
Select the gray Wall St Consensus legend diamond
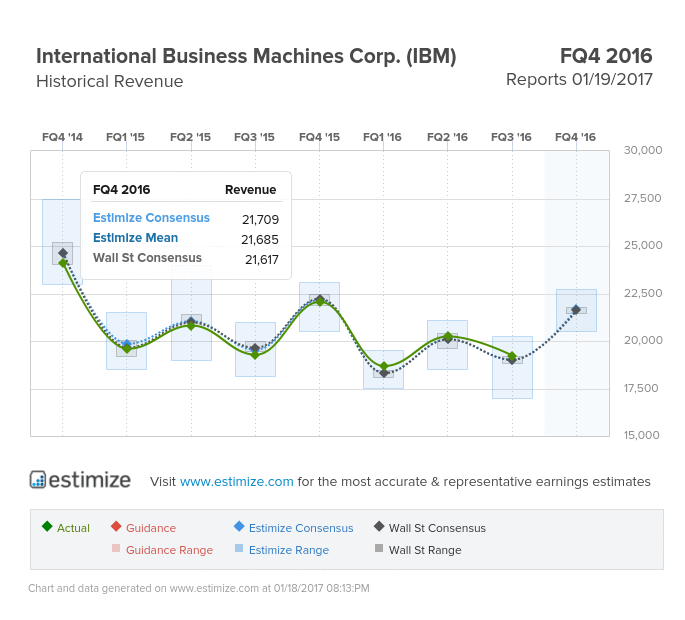pos(379,526)
